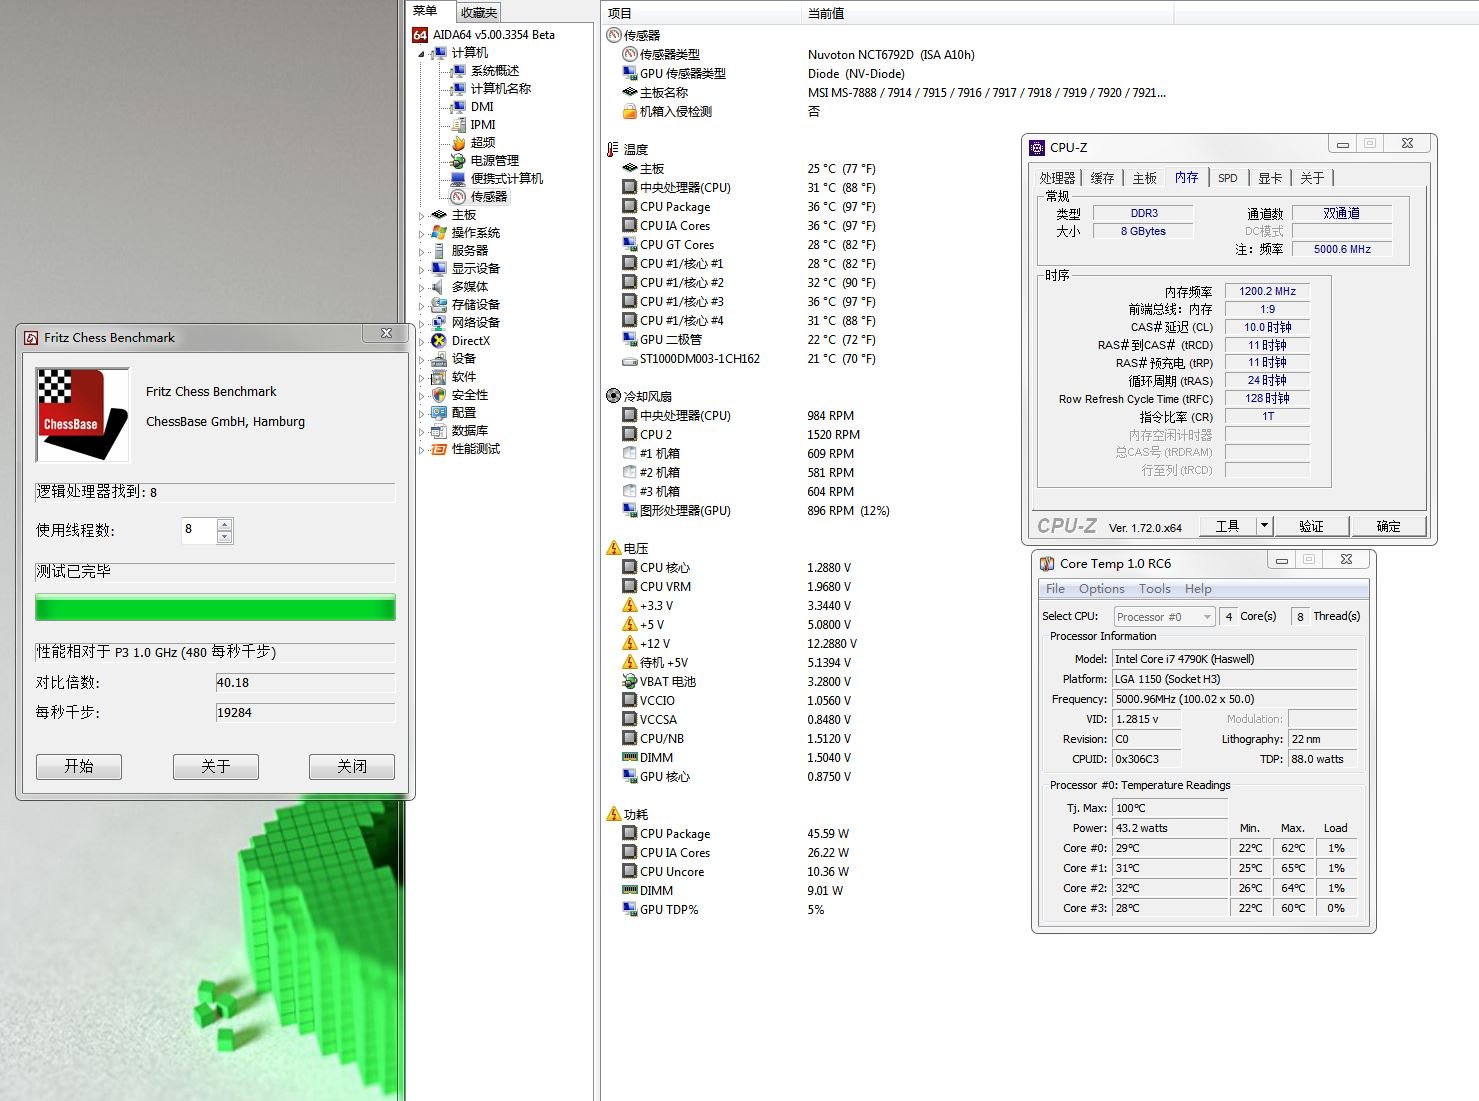Expand the 存储设备 tree node

pyautogui.click(x=422, y=305)
